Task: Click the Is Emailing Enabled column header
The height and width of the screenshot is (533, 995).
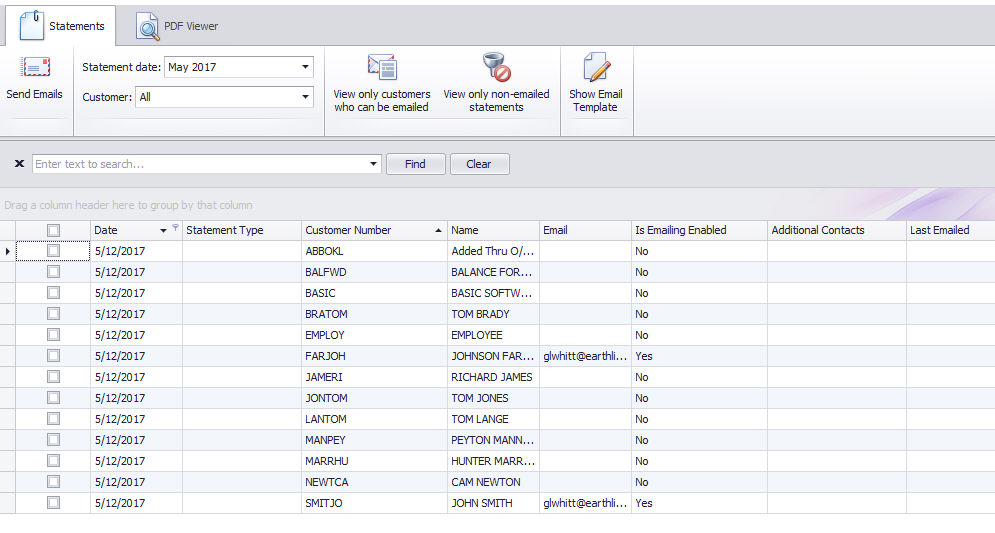Action: point(699,230)
